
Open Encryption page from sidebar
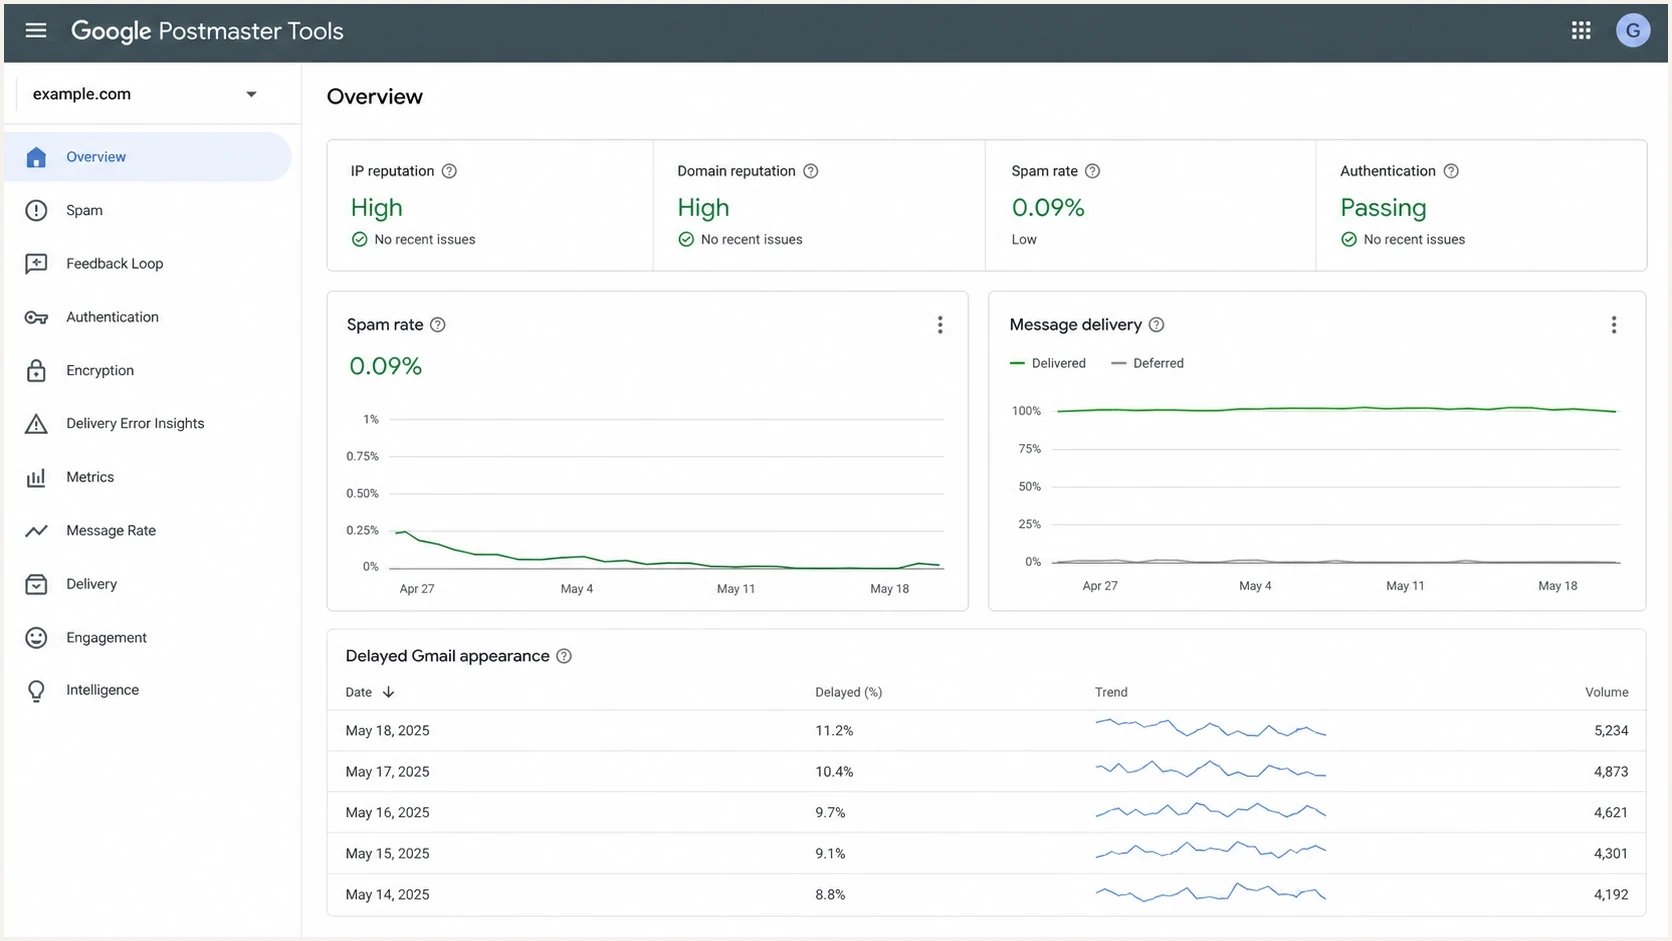point(100,370)
